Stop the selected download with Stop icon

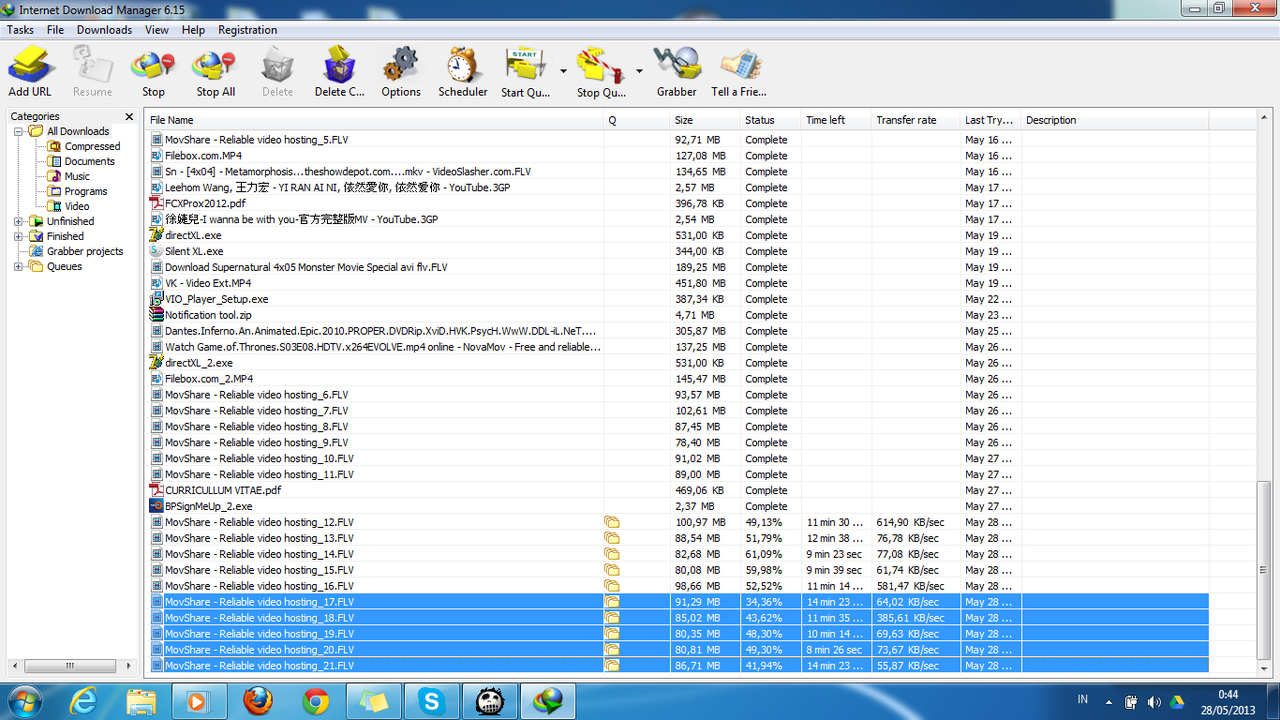(x=153, y=72)
